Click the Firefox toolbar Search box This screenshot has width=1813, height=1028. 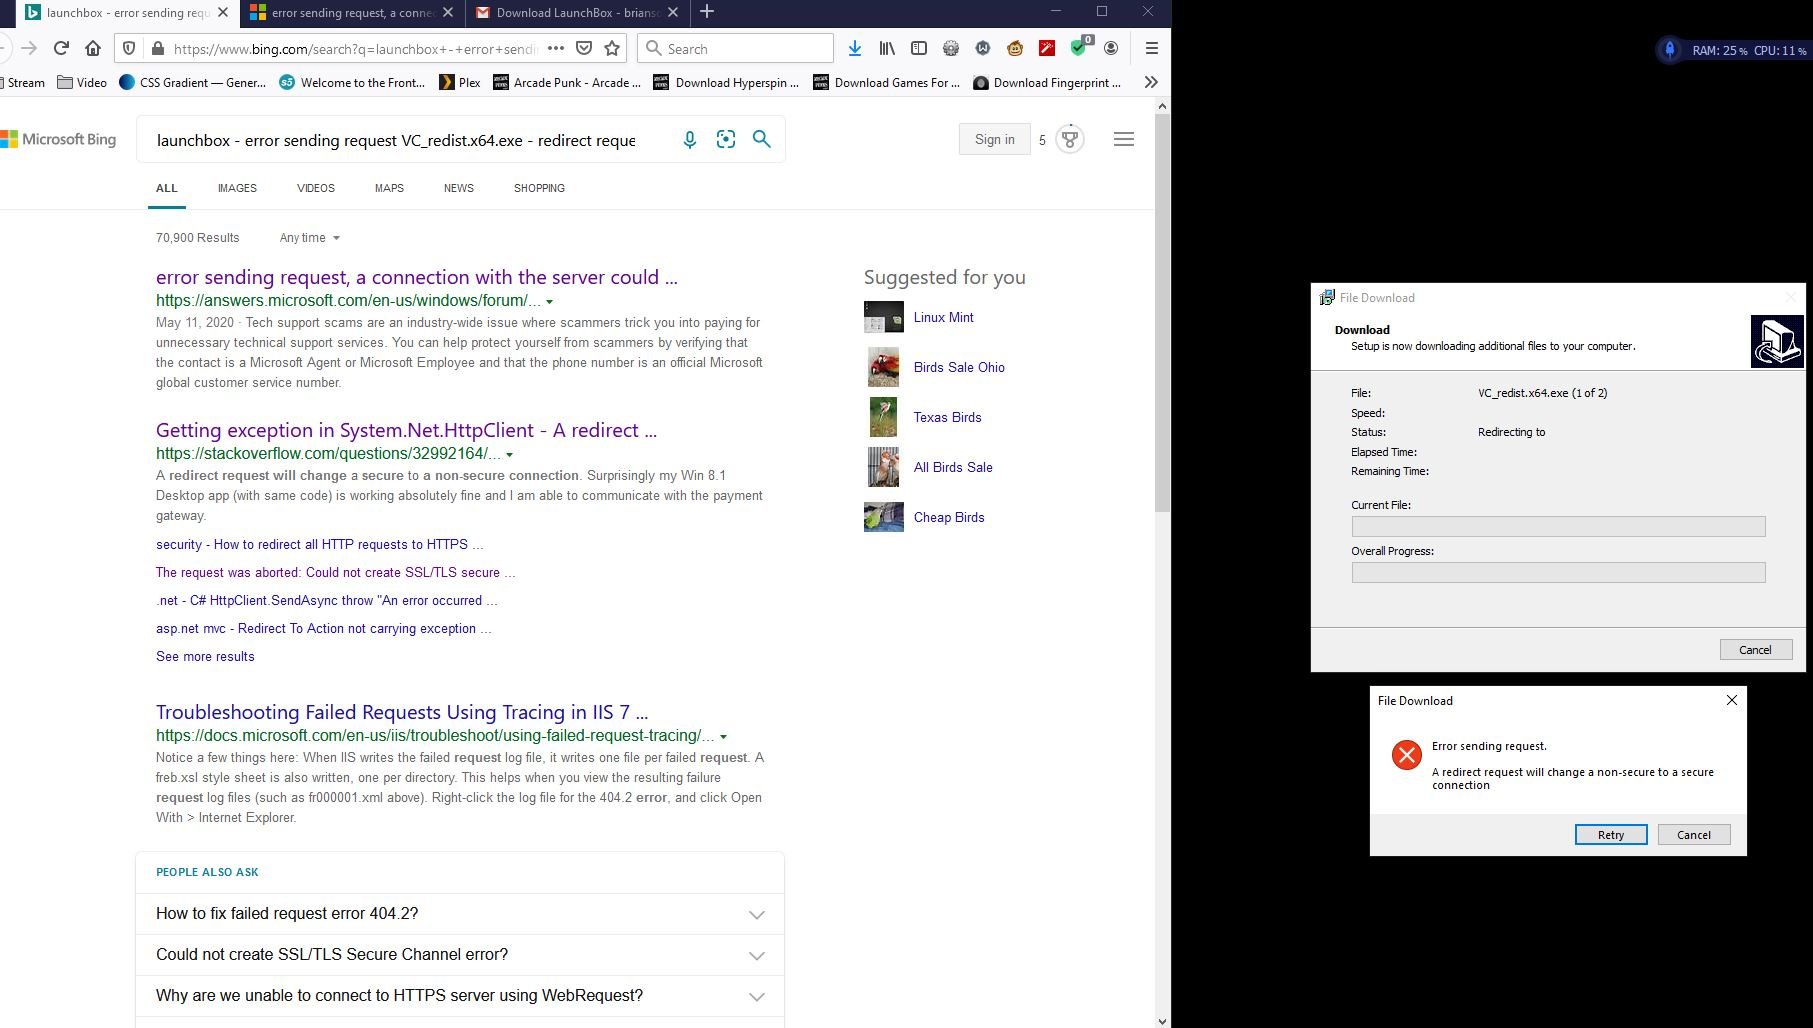coord(735,48)
